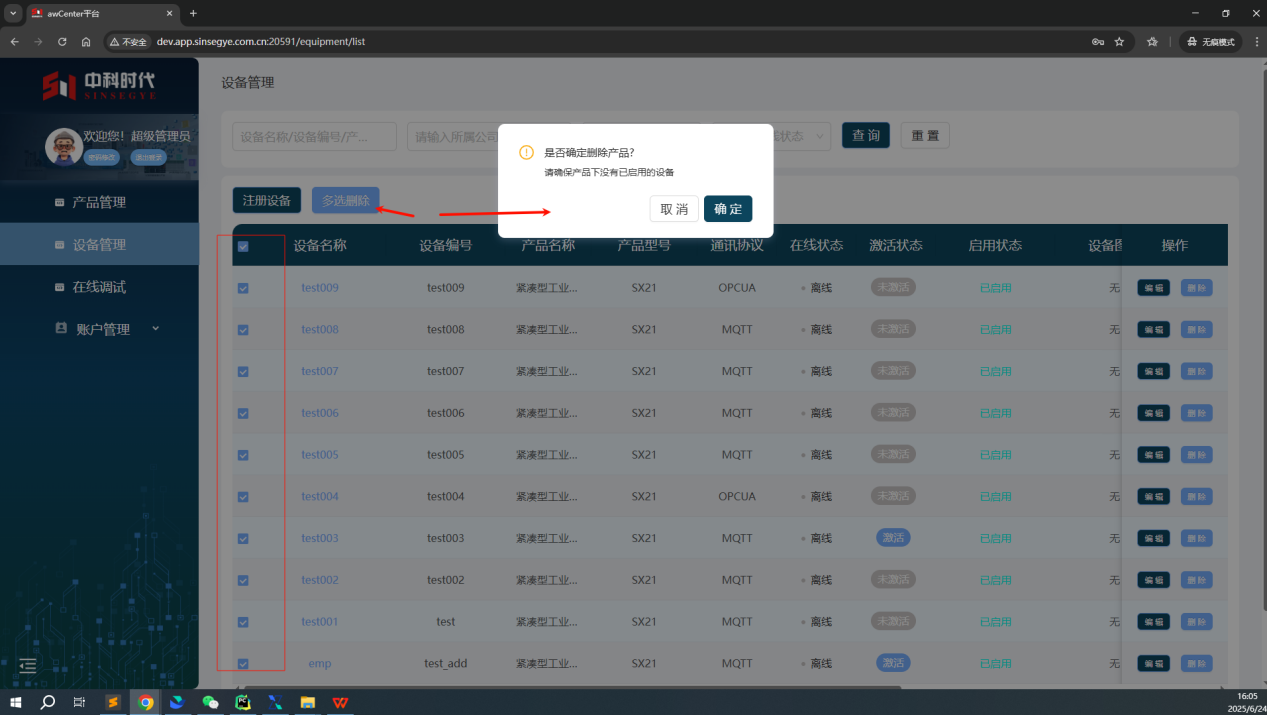Click the browser three-dot menu icon
The height and width of the screenshot is (715, 1267).
tap(1254, 42)
